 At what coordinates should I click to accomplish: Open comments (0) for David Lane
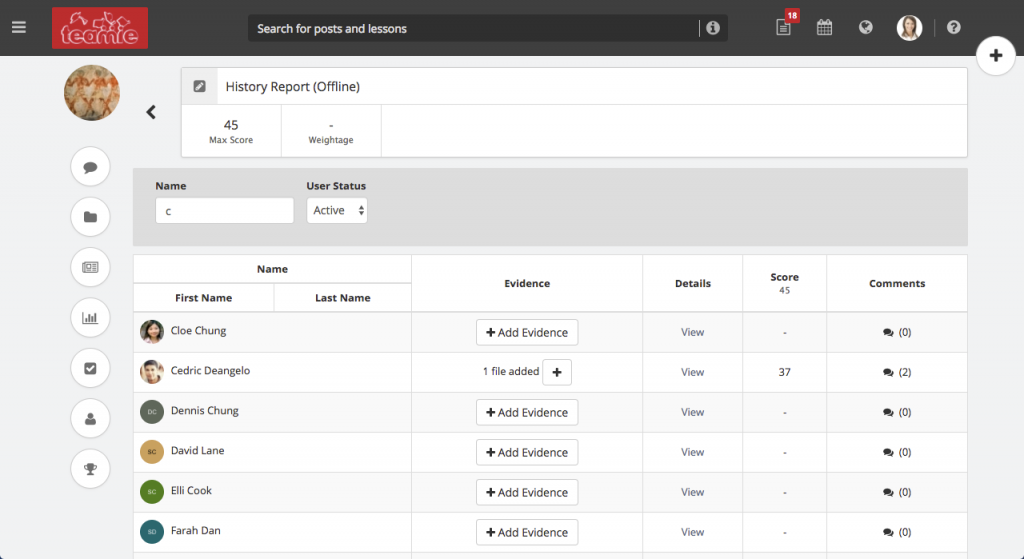[x=897, y=452]
